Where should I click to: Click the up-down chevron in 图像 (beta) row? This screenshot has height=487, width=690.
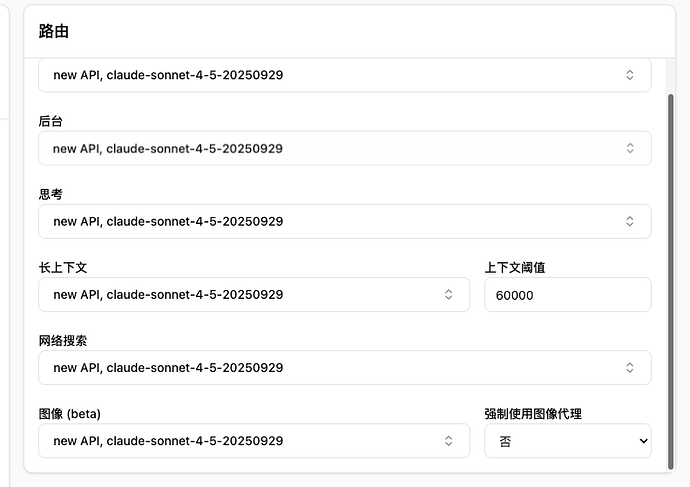coord(448,440)
